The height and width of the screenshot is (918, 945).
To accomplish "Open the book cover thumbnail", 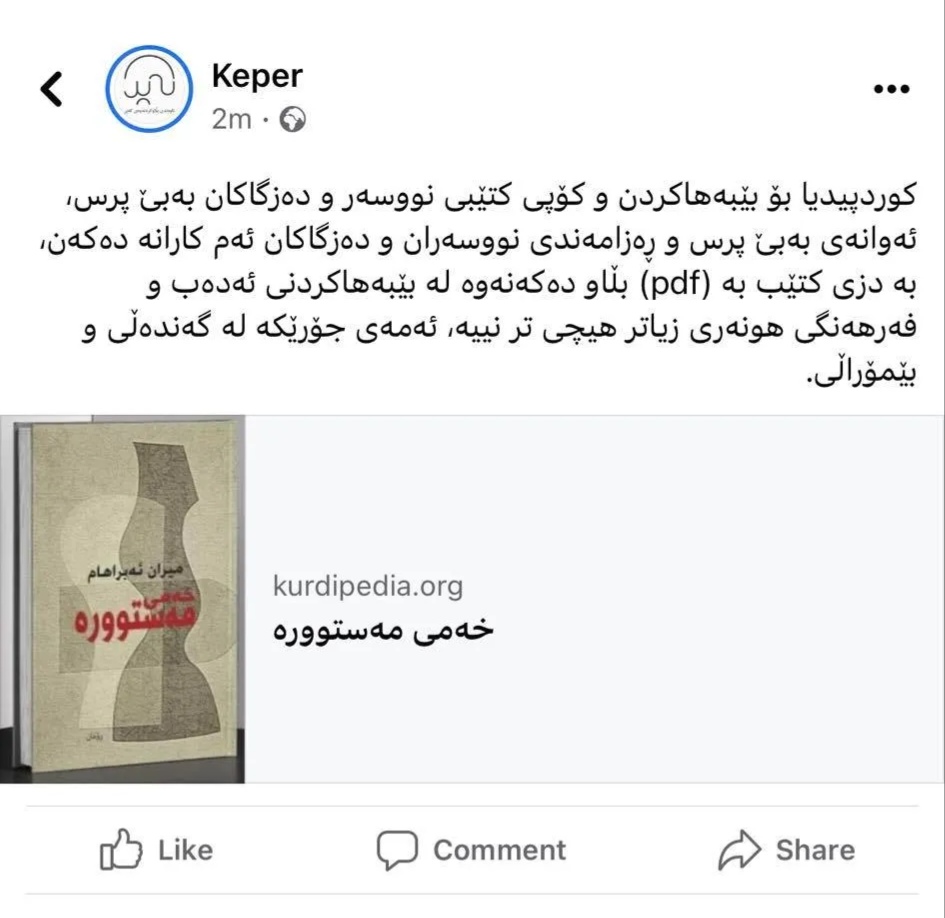I will coord(122,599).
